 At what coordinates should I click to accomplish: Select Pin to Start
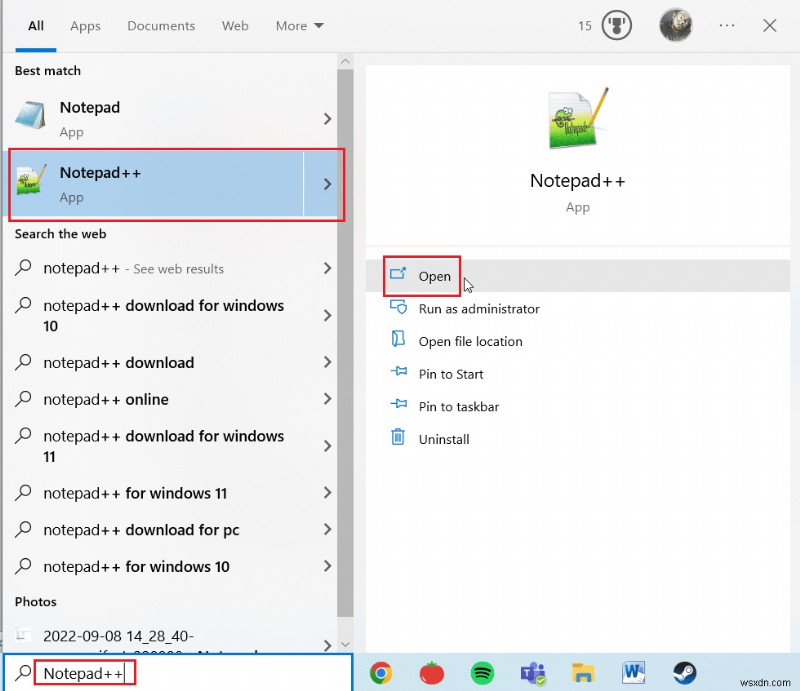pyautogui.click(x=578, y=374)
